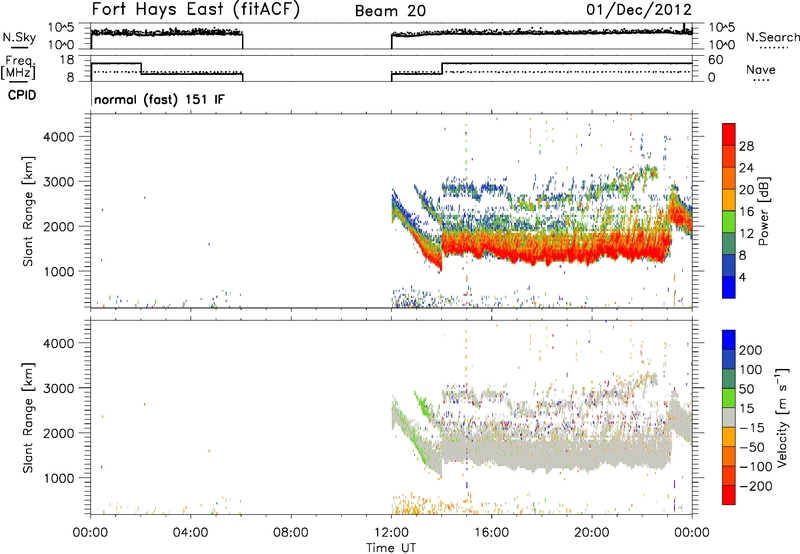Click 'normal (fast) 151 IF' text

(x=159, y=99)
